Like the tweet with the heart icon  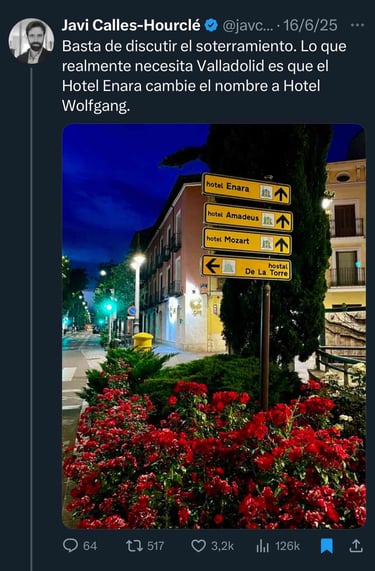[199, 546]
